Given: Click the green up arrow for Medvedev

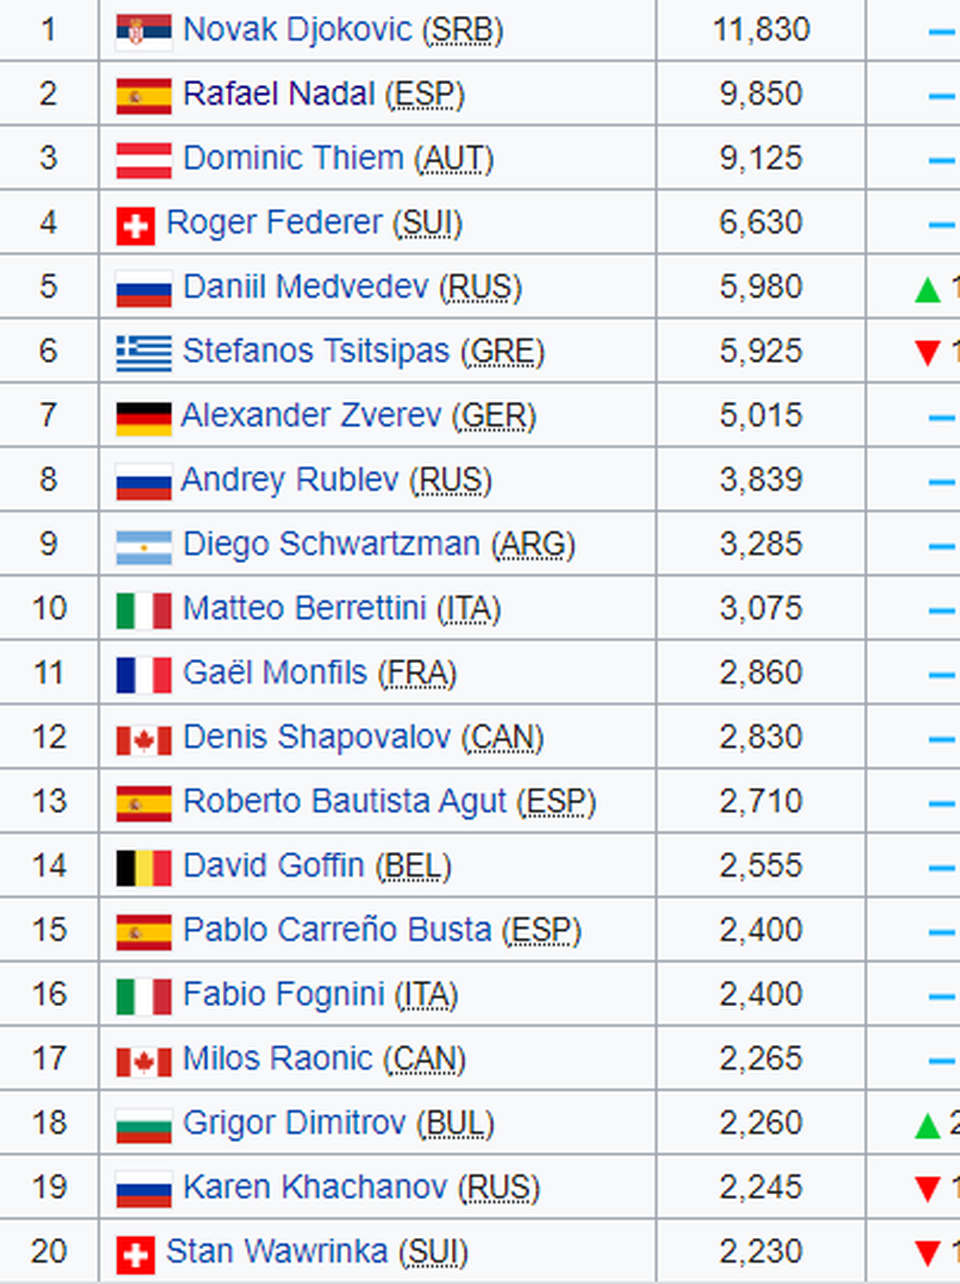Looking at the screenshot, I should point(927,289).
